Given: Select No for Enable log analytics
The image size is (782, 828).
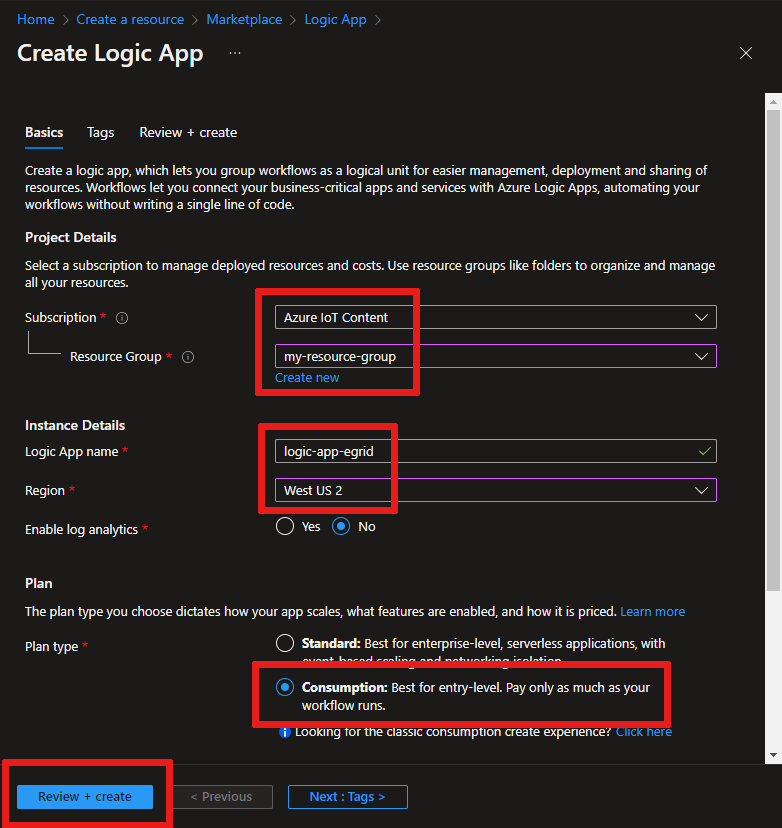Looking at the screenshot, I should (x=341, y=526).
